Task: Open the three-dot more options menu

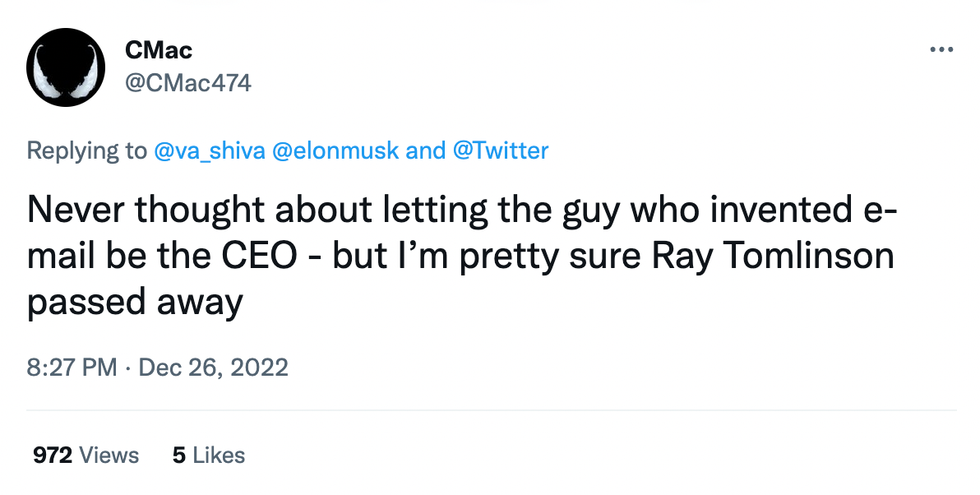Action: tap(942, 49)
